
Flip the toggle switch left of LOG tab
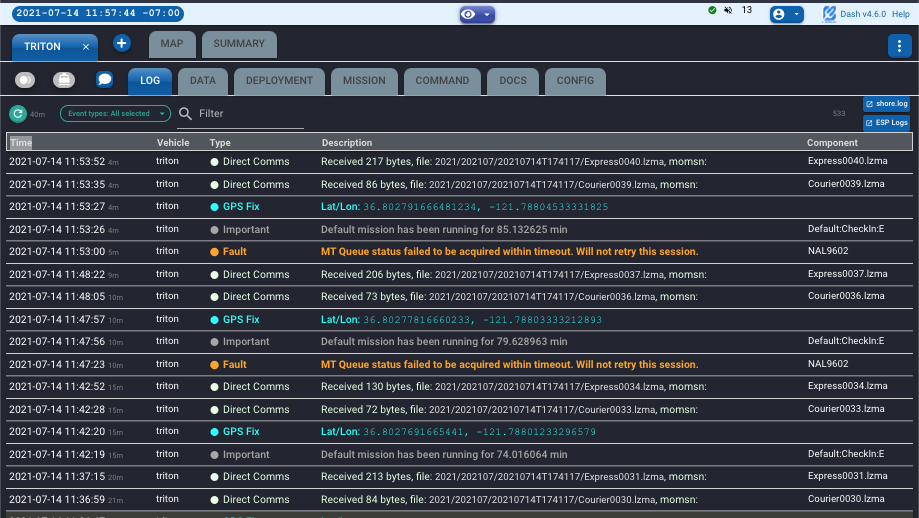pos(25,80)
